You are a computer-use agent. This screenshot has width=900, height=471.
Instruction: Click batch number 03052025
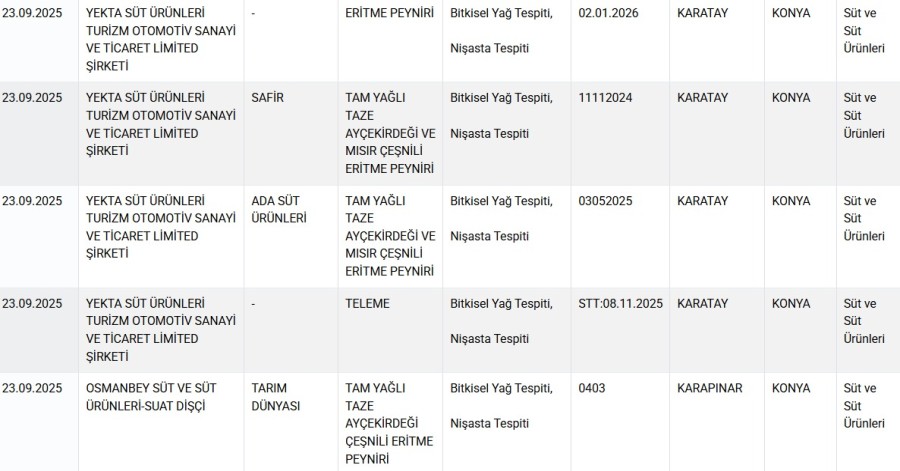[605, 201]
